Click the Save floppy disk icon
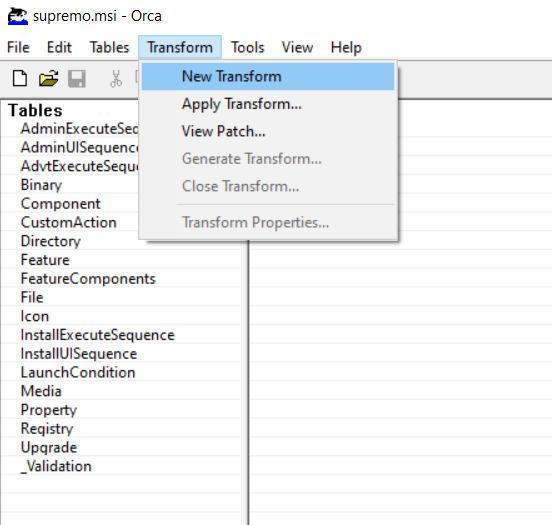Image resolution: width=552 pixels, height=525 pixels. (x=77, y=78)
